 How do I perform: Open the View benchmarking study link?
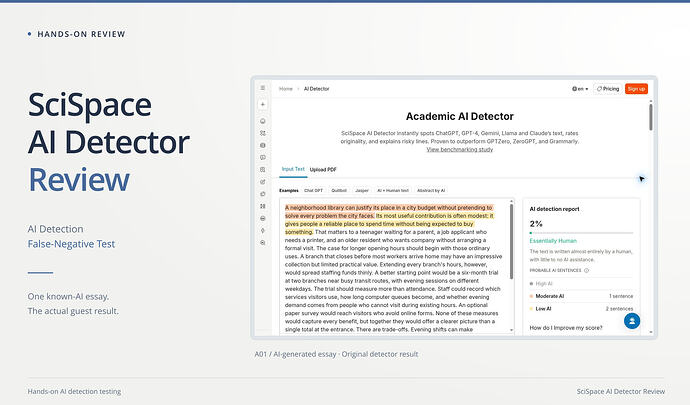pyautogui.click(x=459, y=150)
